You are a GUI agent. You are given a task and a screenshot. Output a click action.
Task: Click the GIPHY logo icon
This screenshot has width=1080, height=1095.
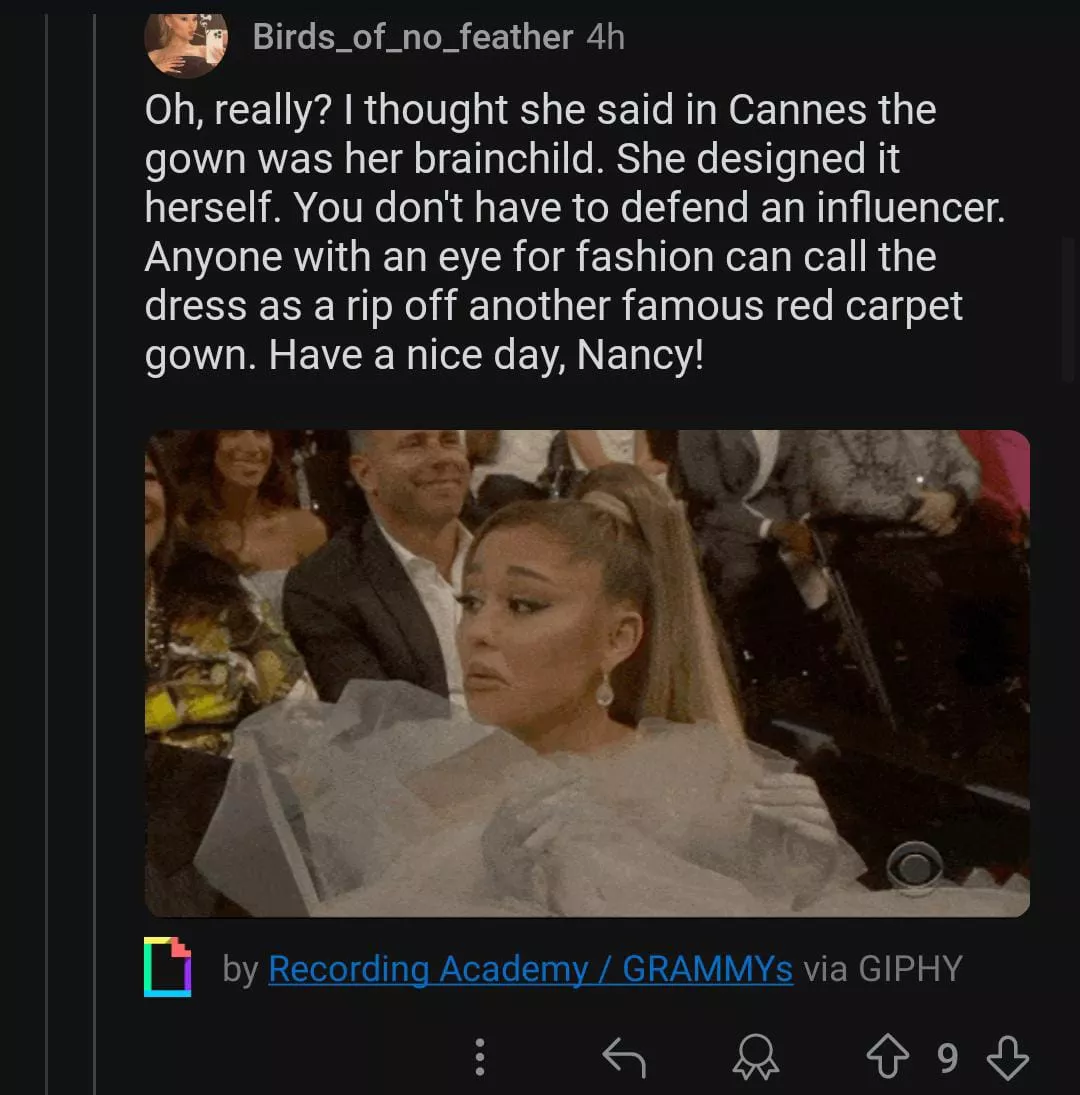point(167,968)
